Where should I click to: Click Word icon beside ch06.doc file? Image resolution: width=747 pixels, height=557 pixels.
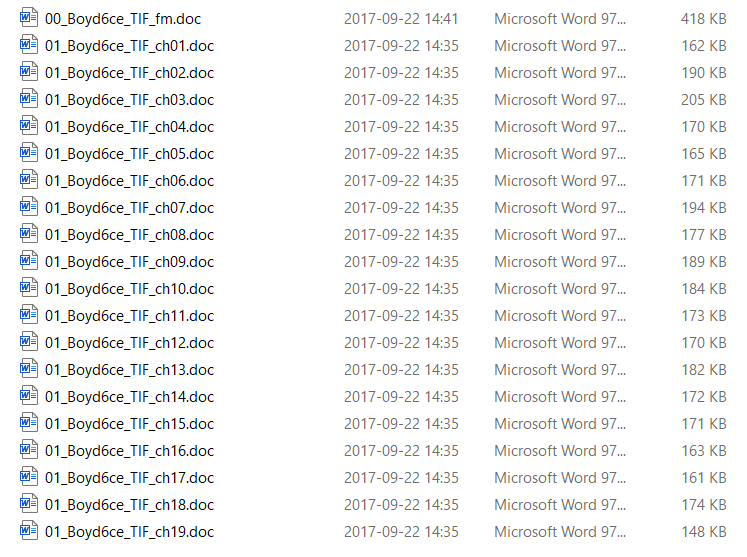[29, 180]
